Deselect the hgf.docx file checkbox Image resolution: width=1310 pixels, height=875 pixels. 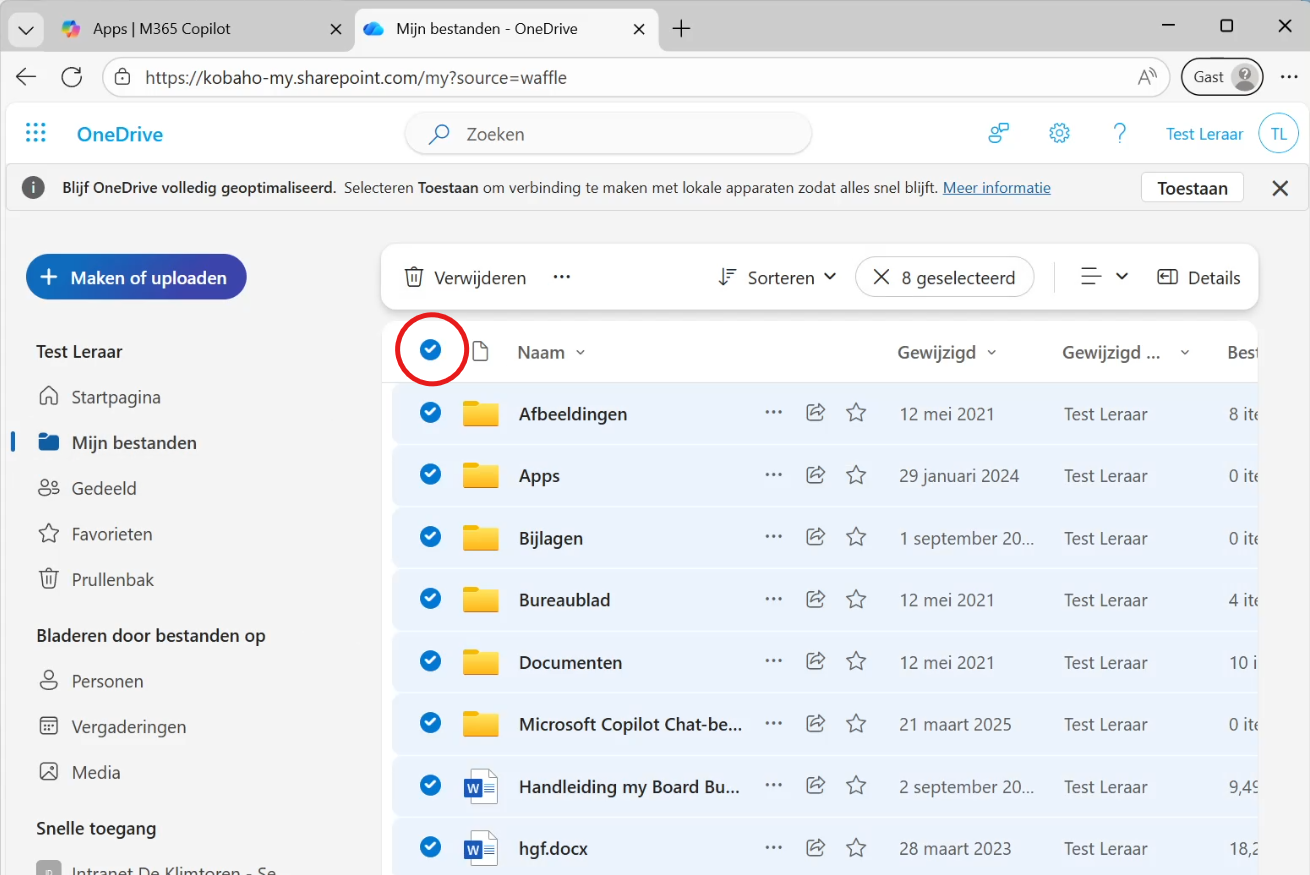pos(431,848)
